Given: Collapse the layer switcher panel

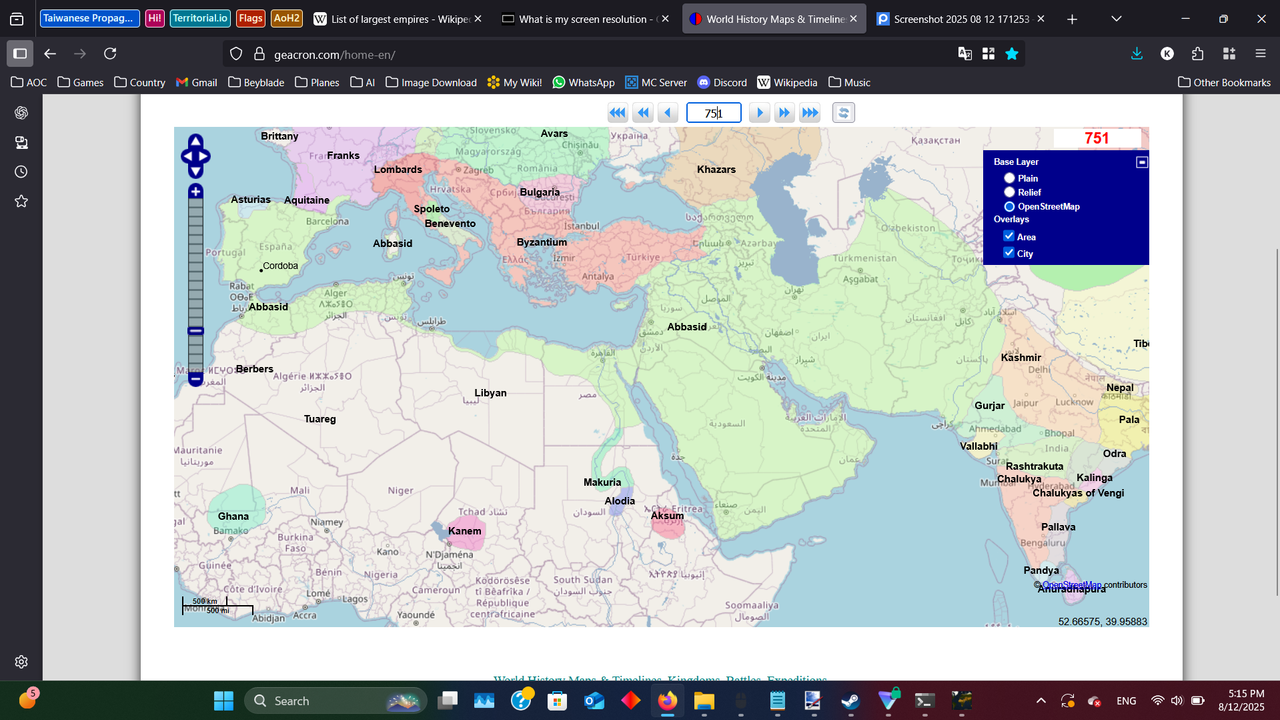Looking at the screenshot, I should (x=1142, y=162).
